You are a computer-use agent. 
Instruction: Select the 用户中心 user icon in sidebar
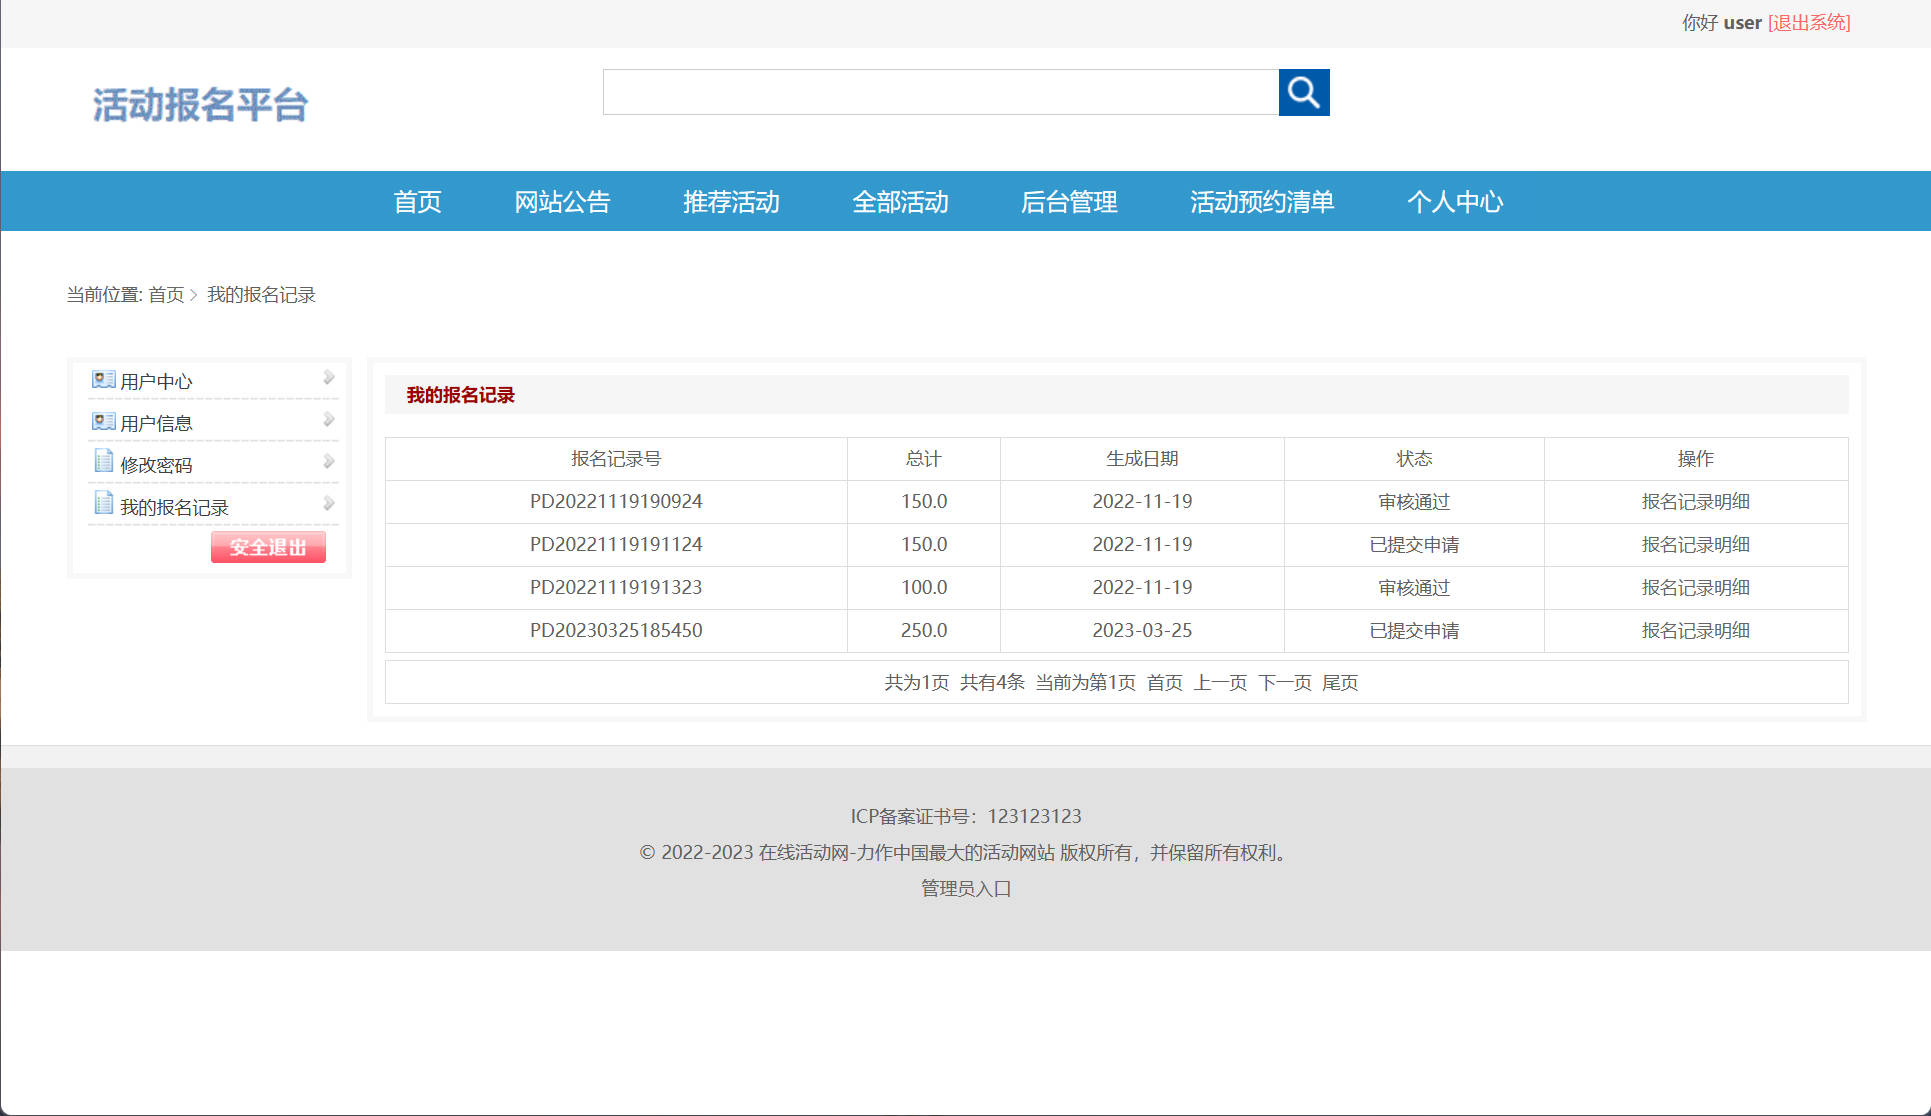[x=103, y=378]
